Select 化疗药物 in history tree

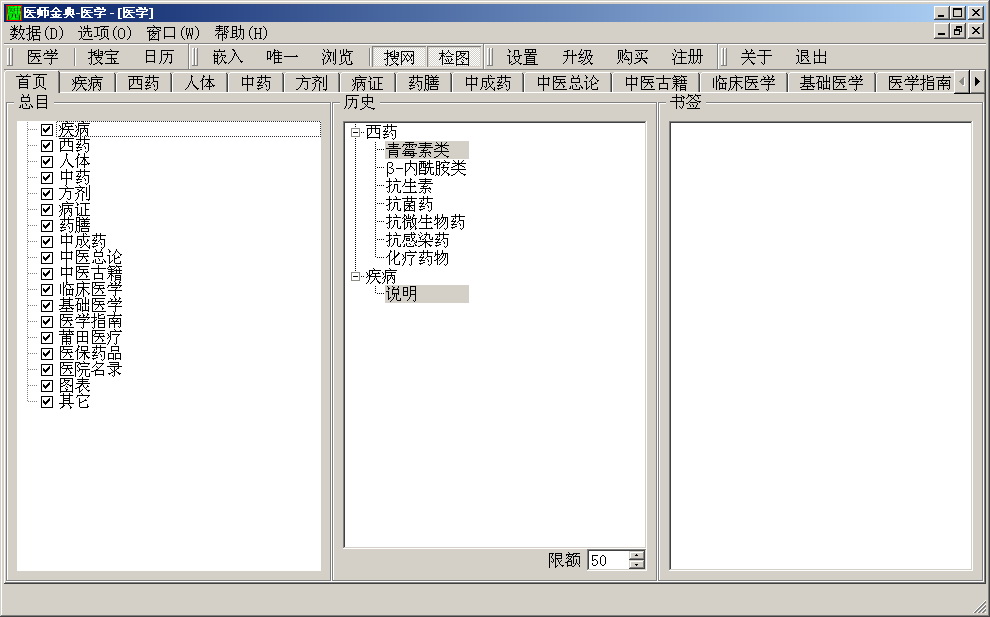[417, 258]
